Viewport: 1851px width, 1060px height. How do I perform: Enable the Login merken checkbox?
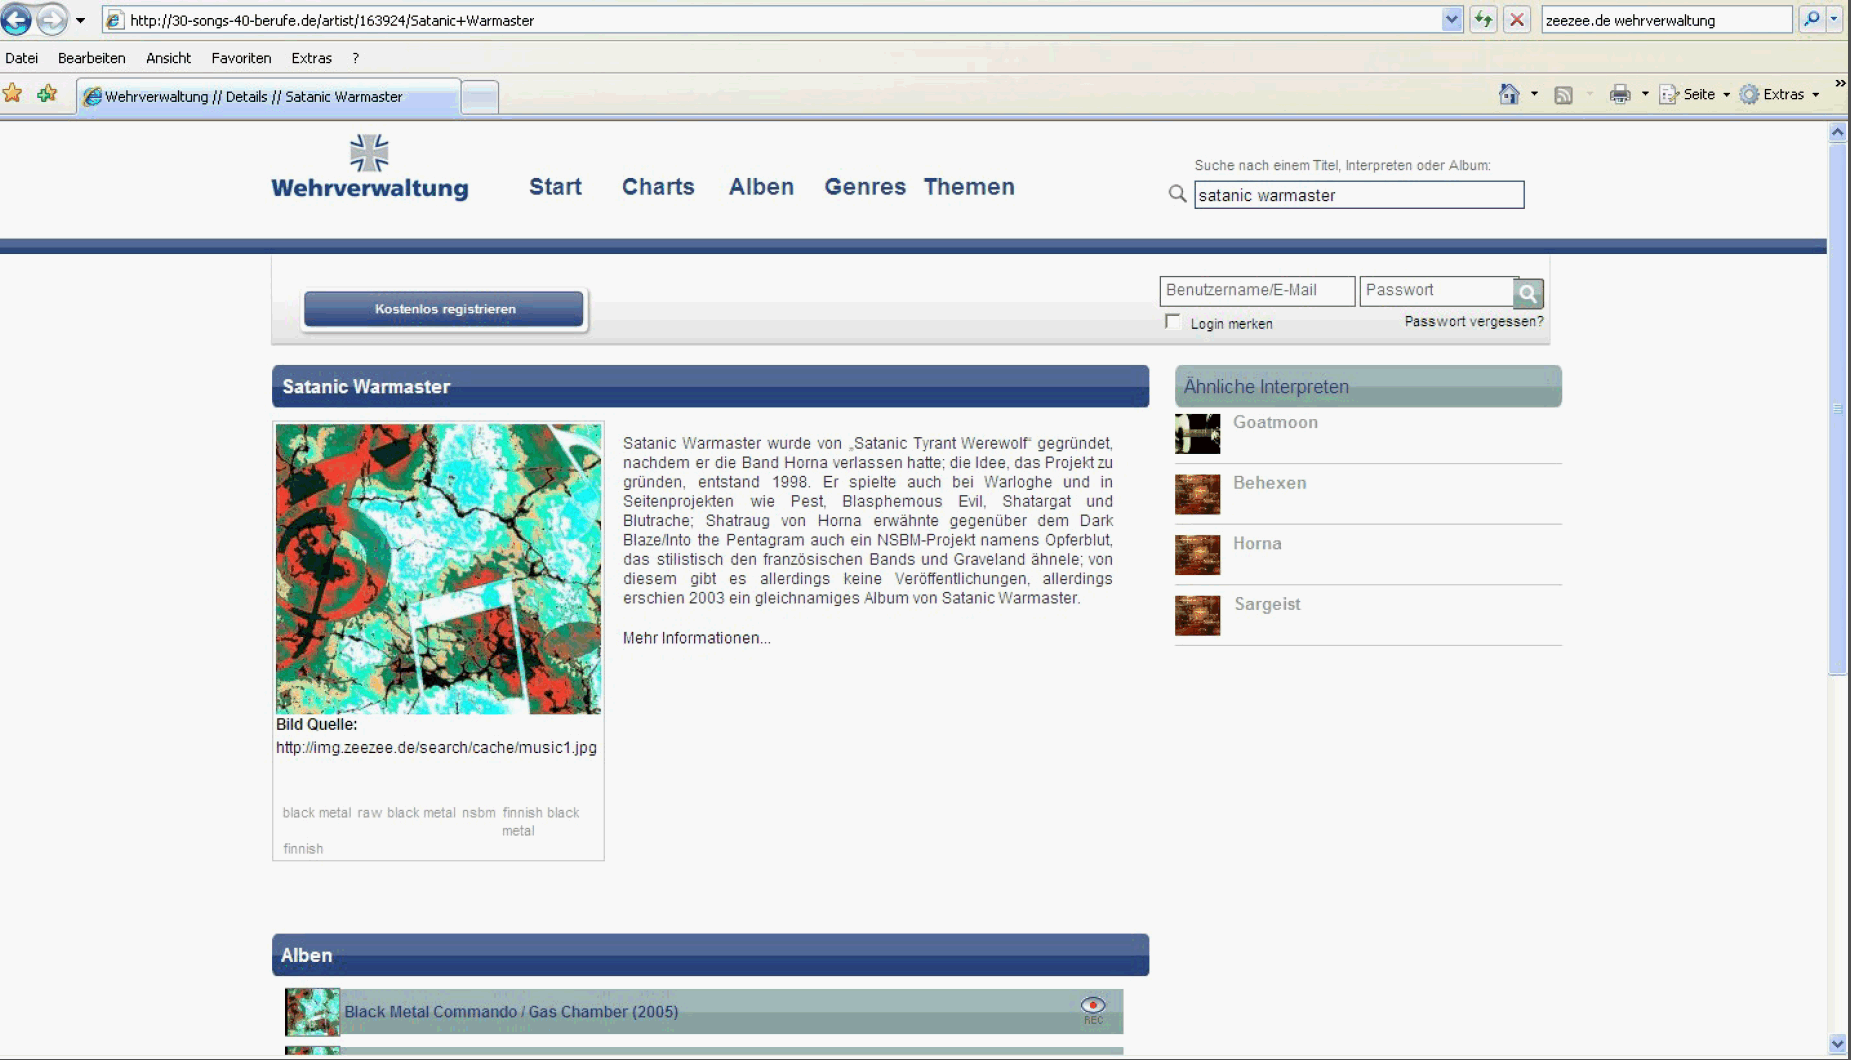1173,322
